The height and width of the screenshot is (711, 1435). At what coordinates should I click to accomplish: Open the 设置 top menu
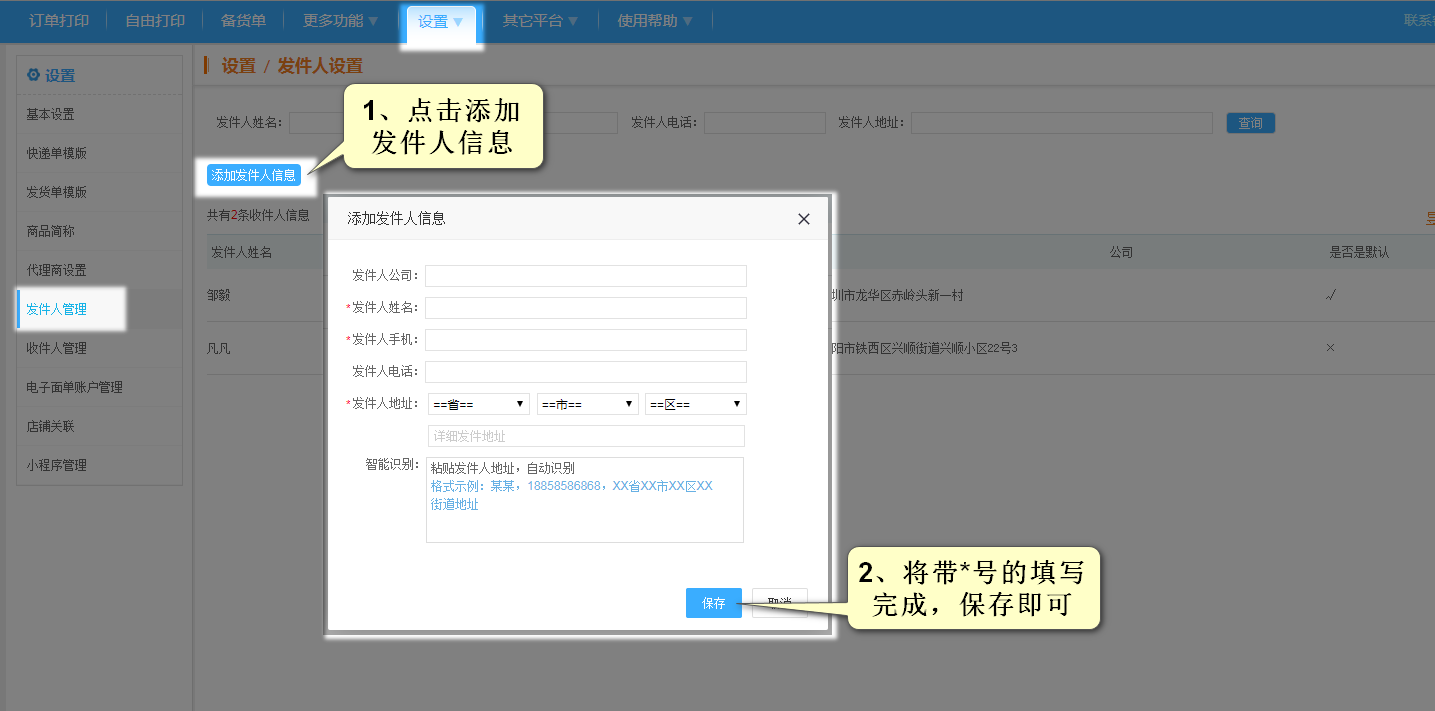[441, 21]
